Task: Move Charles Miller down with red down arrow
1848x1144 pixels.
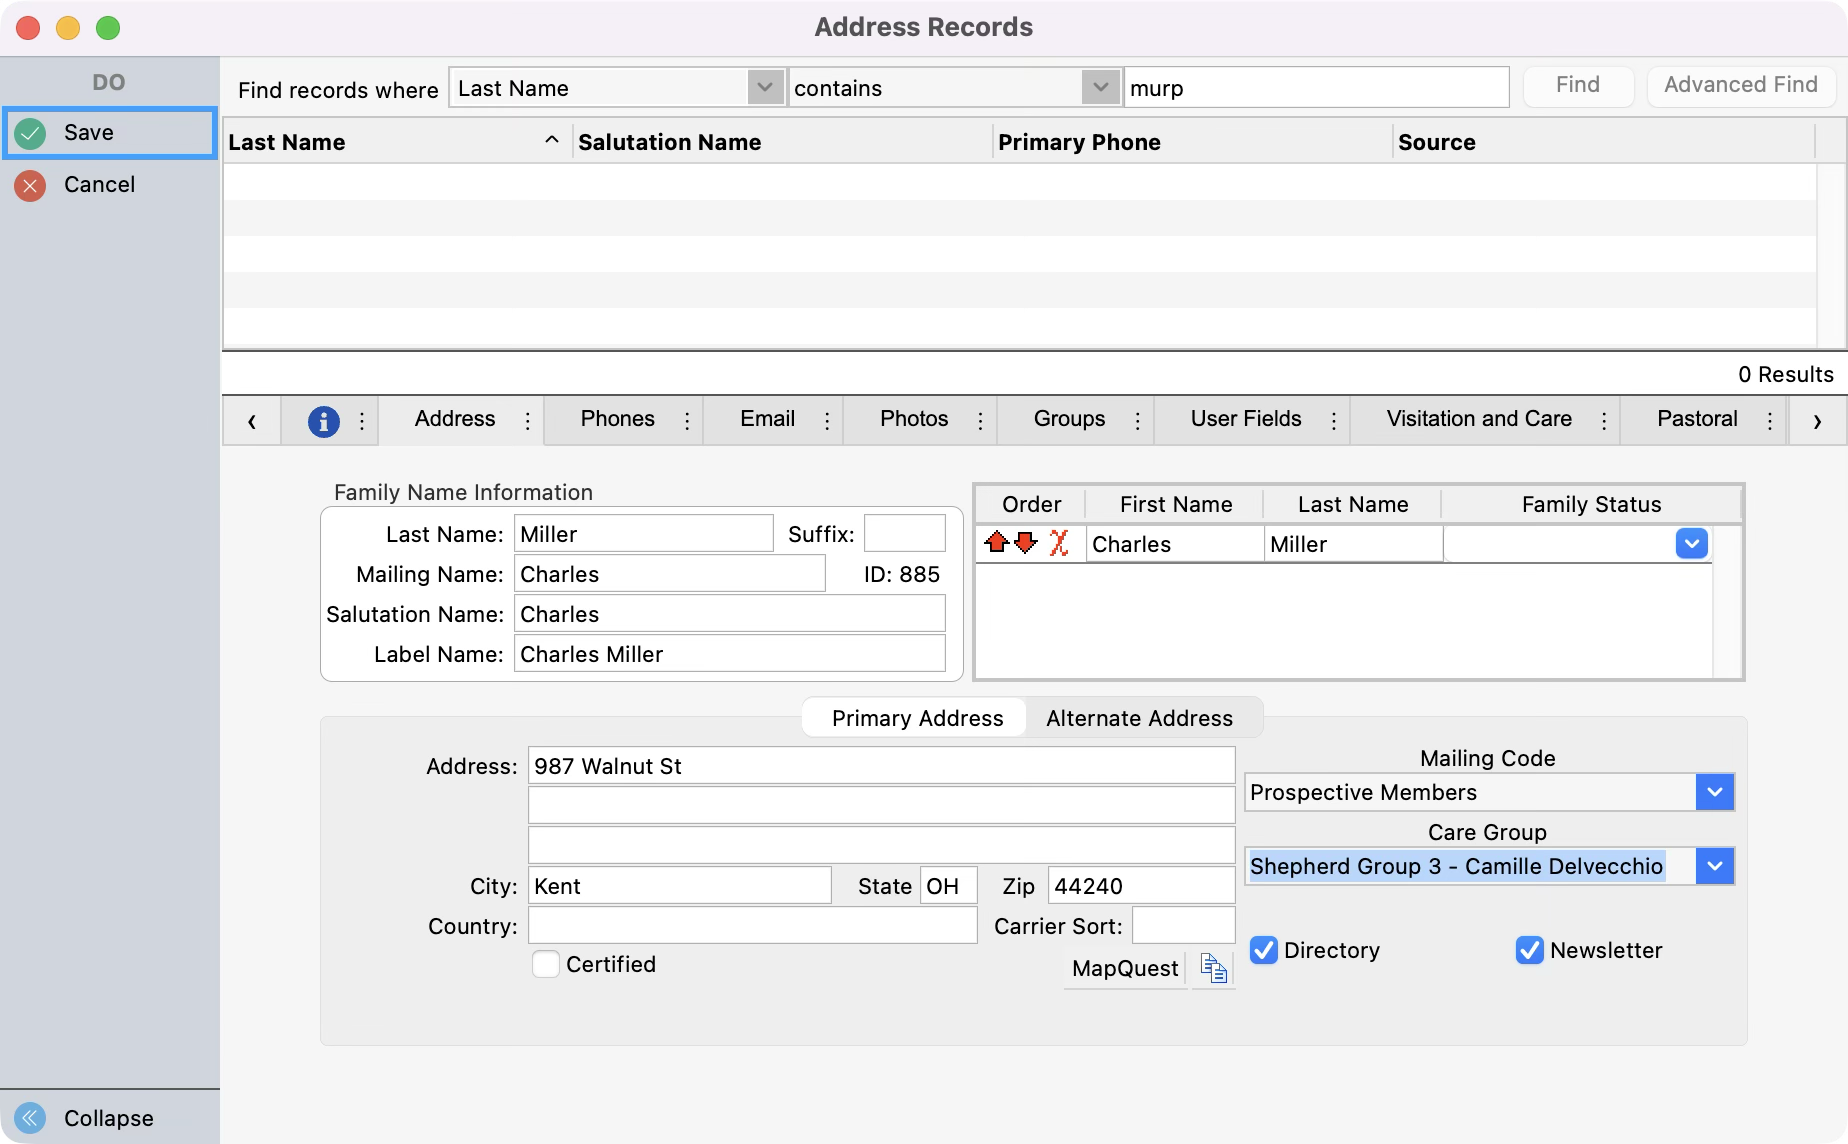Action: click(1026, 543)
